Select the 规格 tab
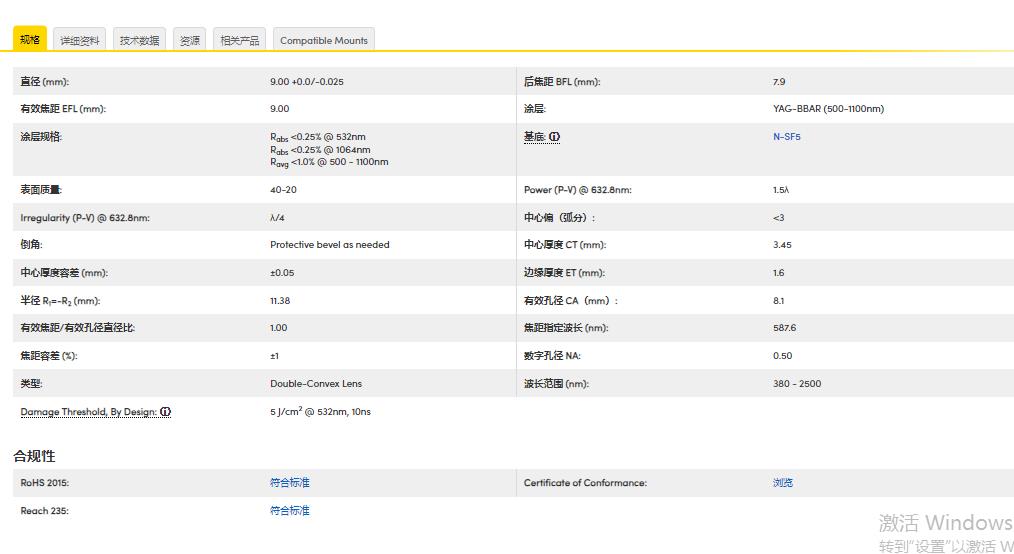The height and width of the screenshot is (554, 1014). (x=30, y=40)
